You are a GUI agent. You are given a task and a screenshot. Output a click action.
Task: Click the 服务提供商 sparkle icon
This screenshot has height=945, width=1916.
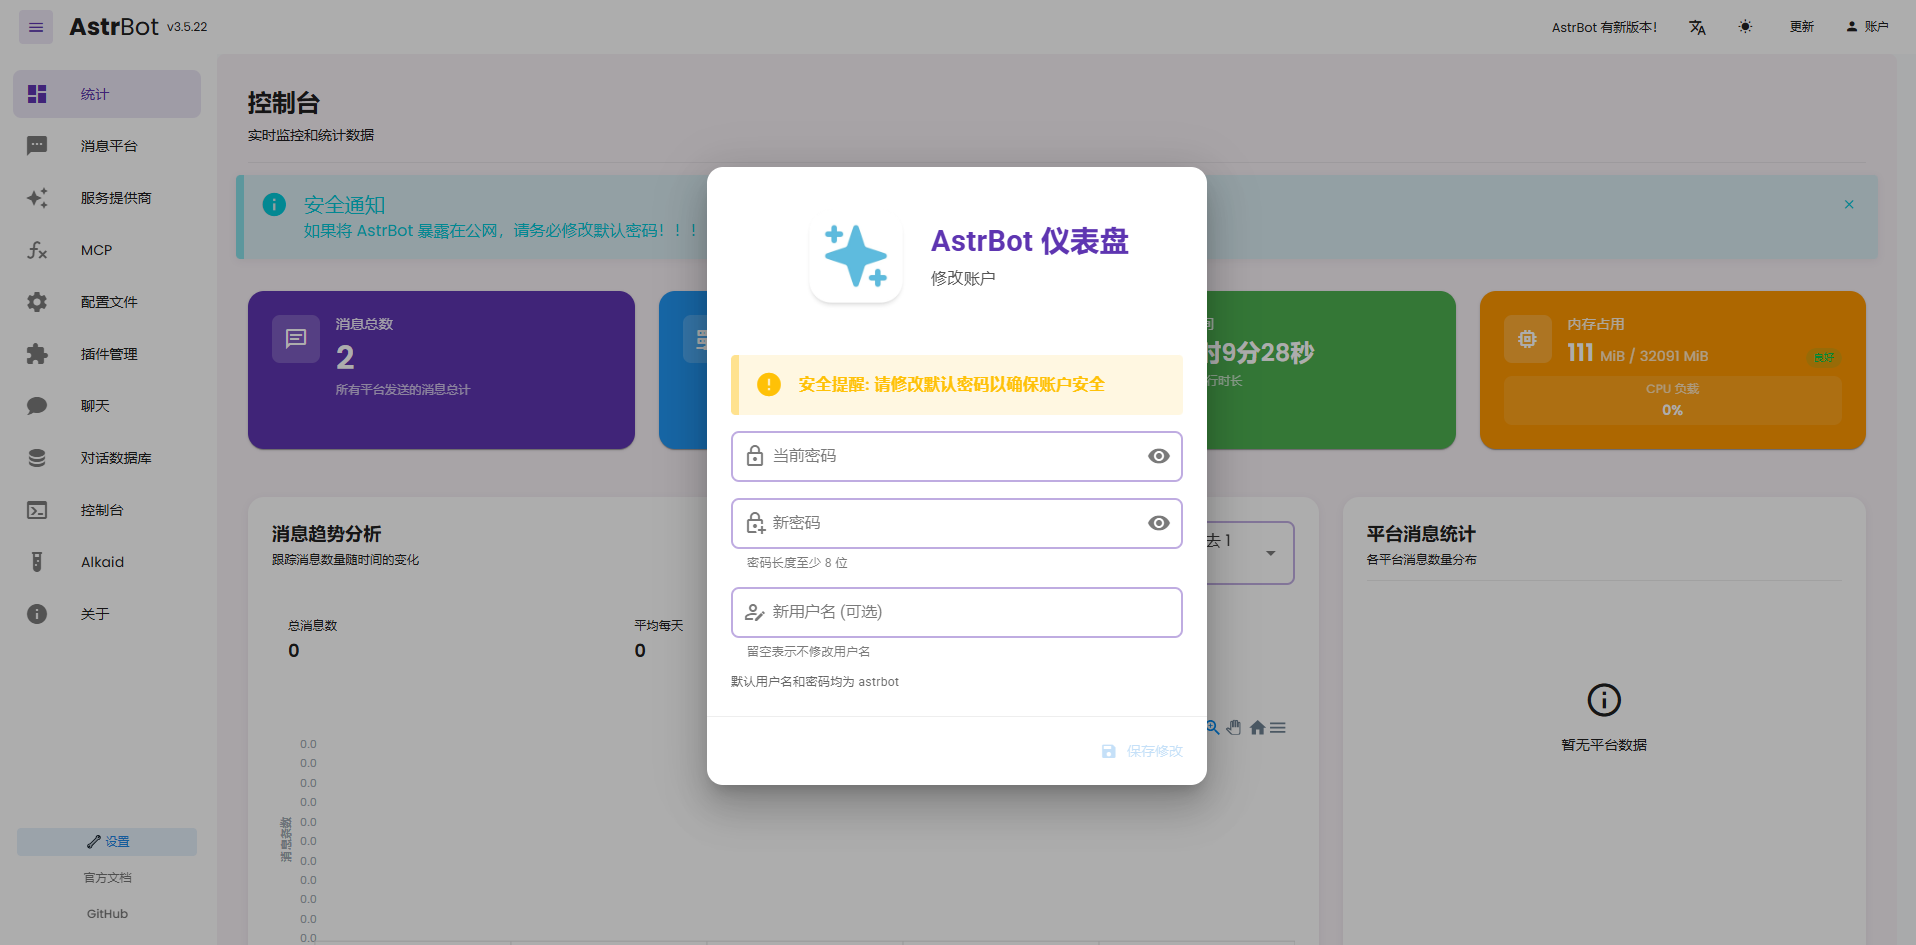point(37,198)
